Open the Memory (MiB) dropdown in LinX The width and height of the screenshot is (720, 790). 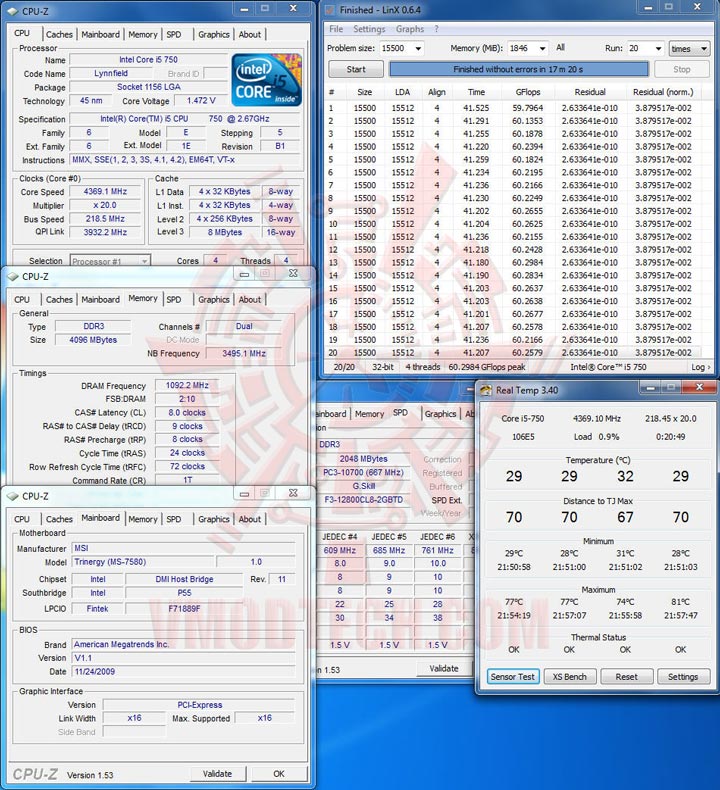(x=542, y=48)
